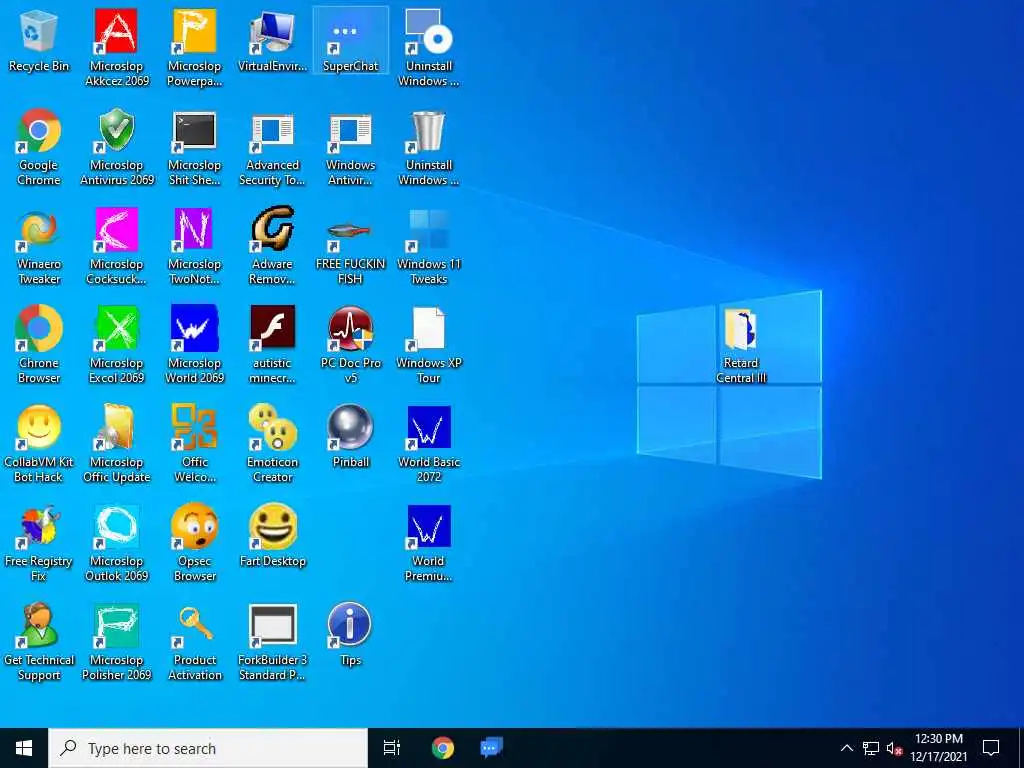Show hidden system tray icons

click(846, 748)
